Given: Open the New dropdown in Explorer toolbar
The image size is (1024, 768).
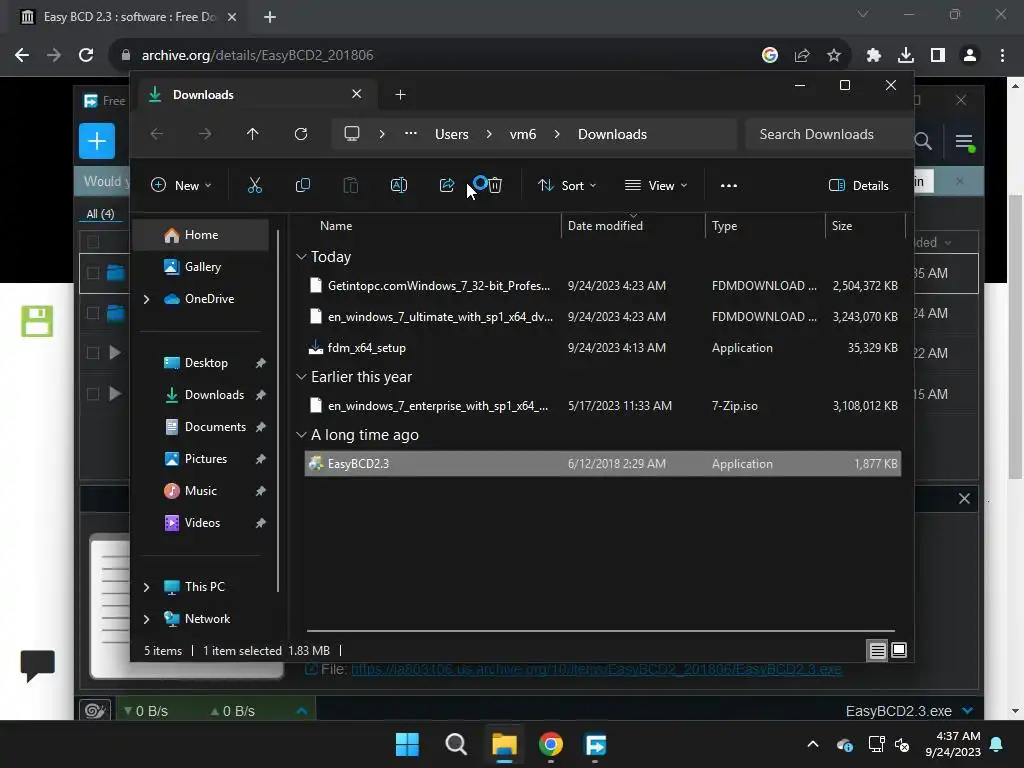Looking at the screenshot, I should pos(181,185).
